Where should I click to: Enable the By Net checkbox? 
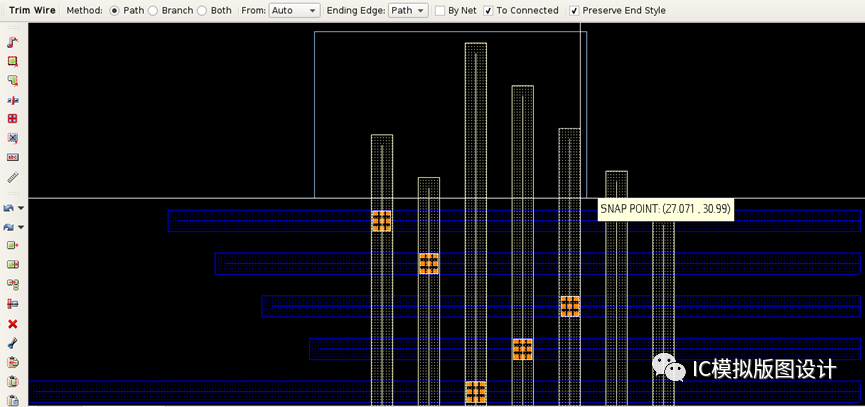(440, 10)
